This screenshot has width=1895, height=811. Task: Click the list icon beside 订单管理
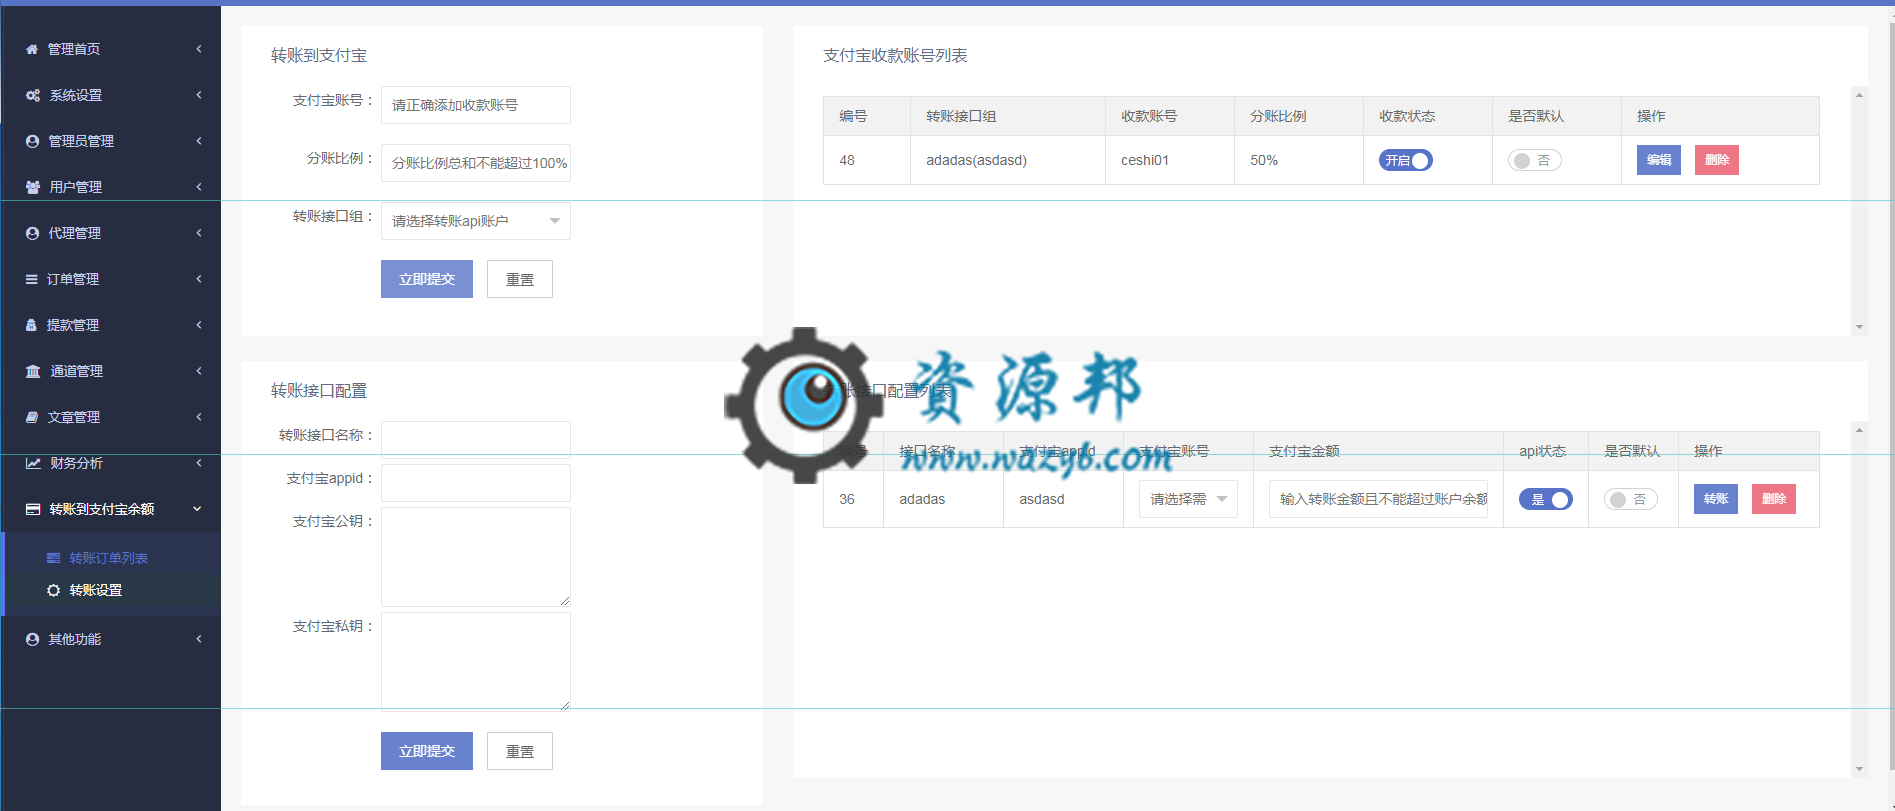tap(32, 279)
